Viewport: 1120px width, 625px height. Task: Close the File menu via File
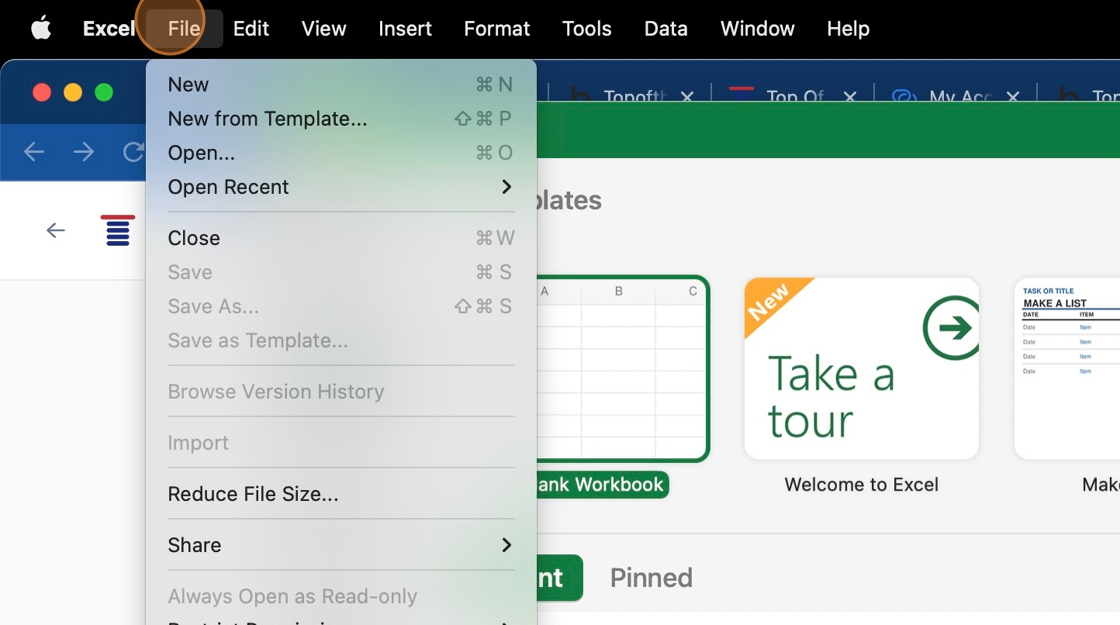[x=184, y=29]
